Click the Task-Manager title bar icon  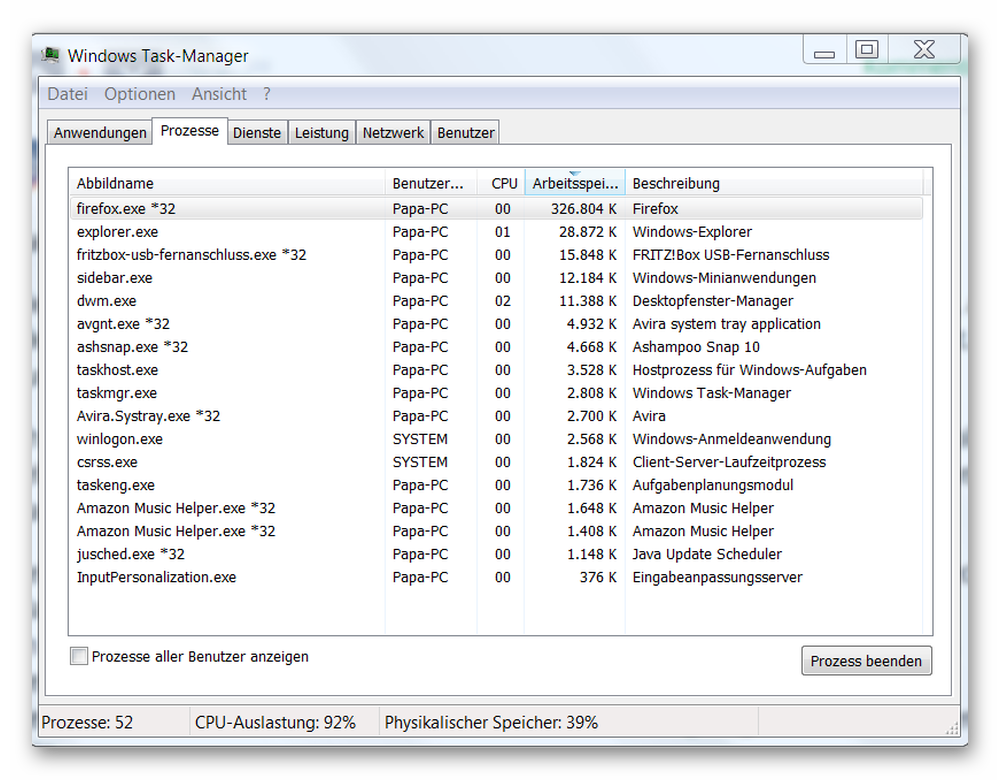(50, 55)
